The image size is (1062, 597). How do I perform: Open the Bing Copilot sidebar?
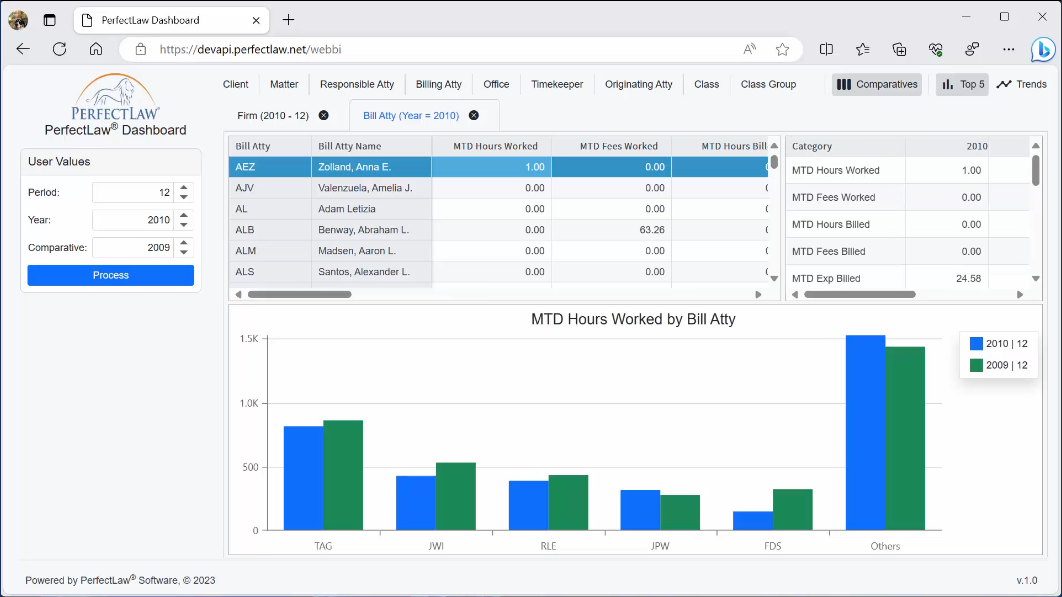point(1041,49)
